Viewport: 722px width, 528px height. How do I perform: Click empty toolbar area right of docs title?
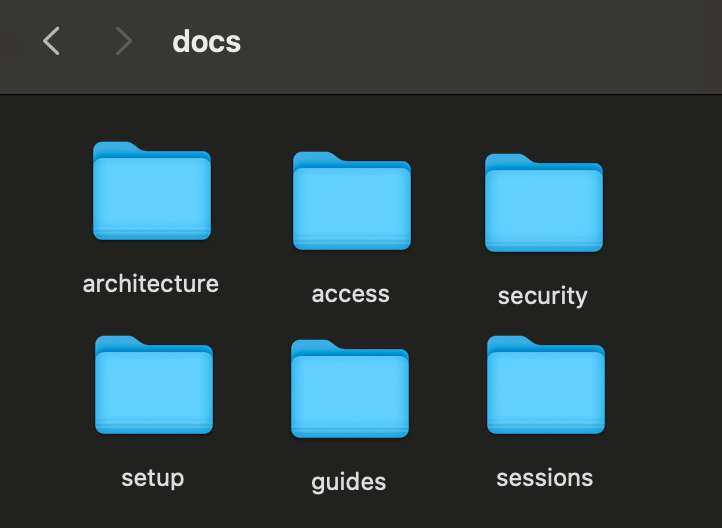point(480,41)
